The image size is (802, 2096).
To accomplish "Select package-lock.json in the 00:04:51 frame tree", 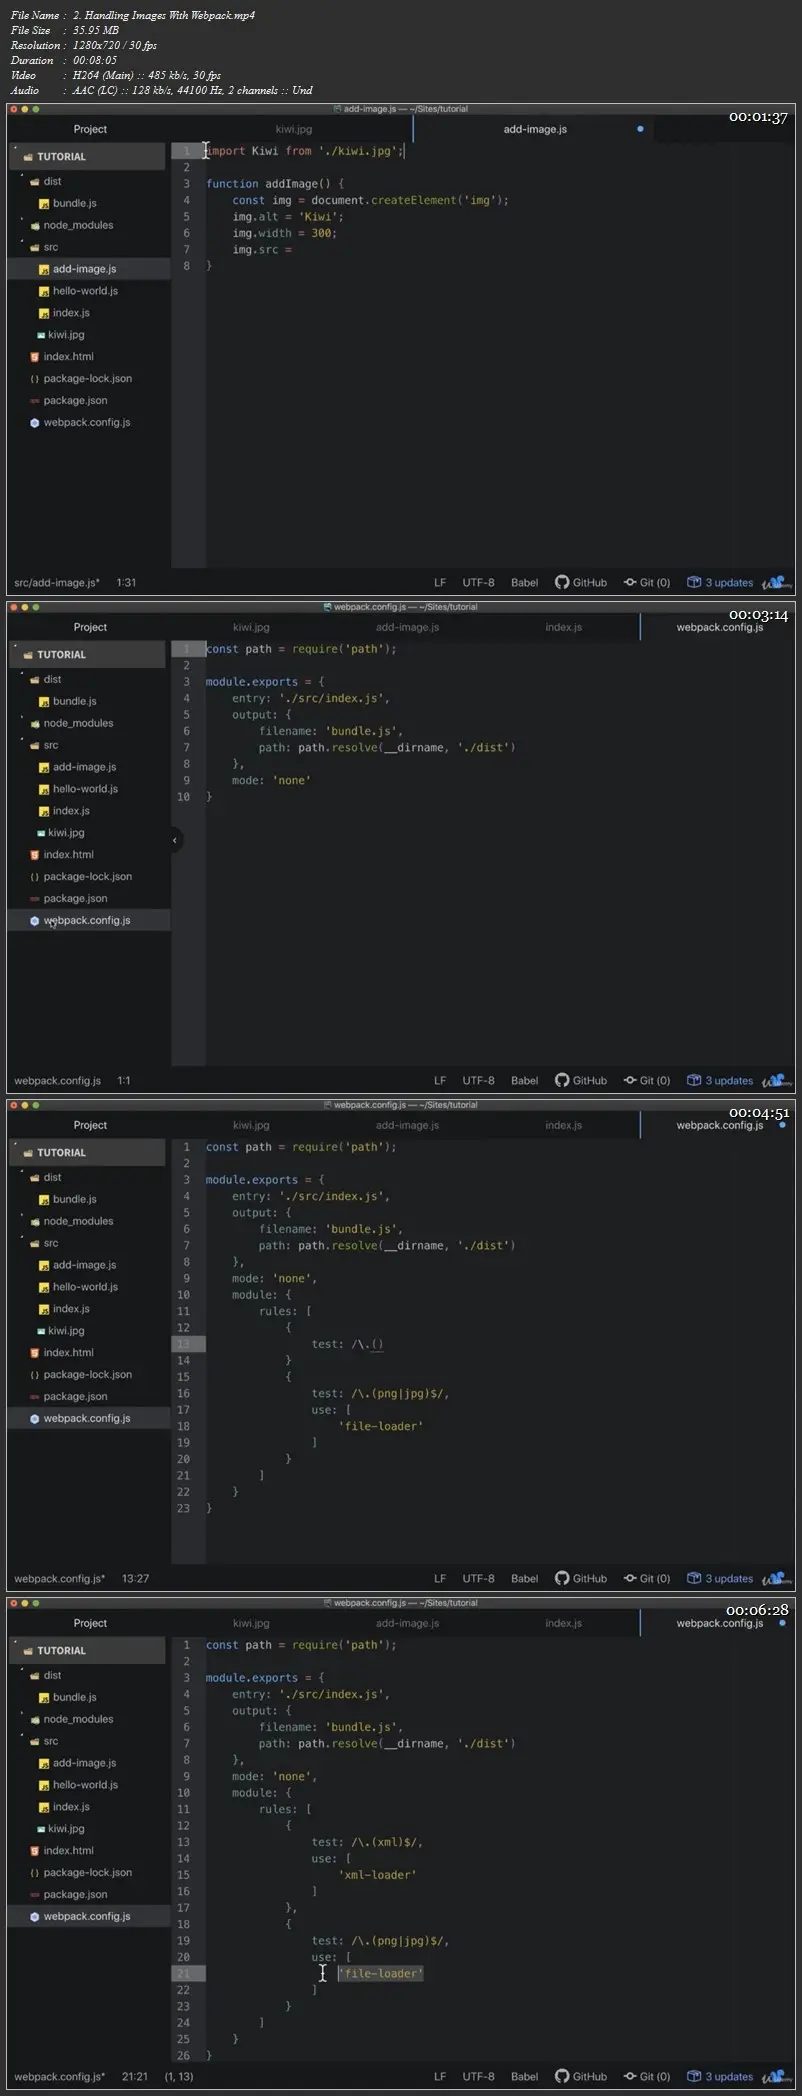I will click(x=88, y=1375).
